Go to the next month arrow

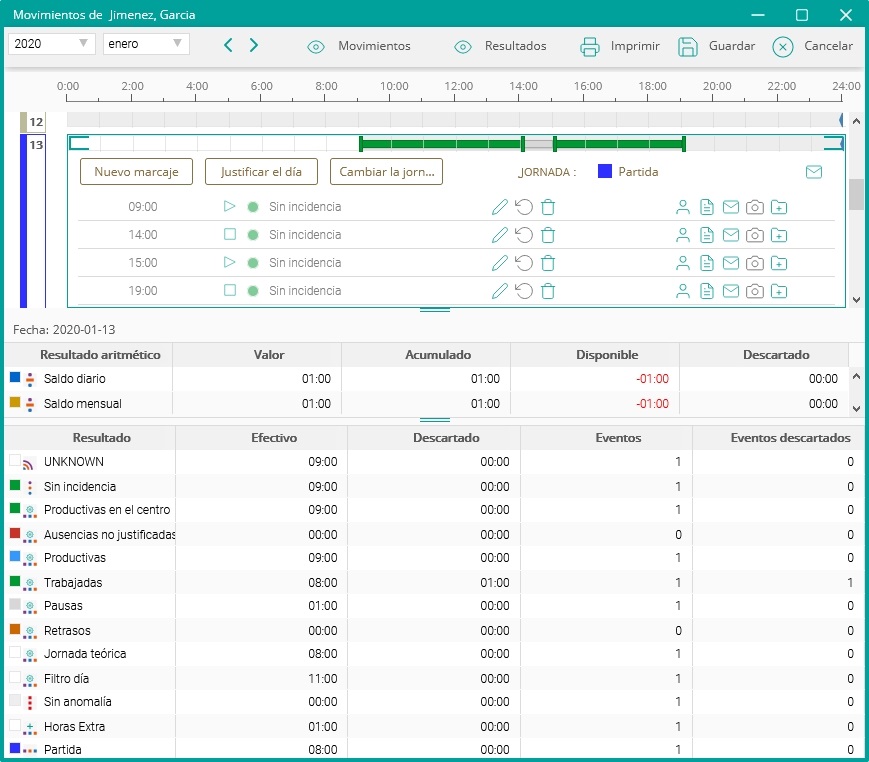click(253, 45)
